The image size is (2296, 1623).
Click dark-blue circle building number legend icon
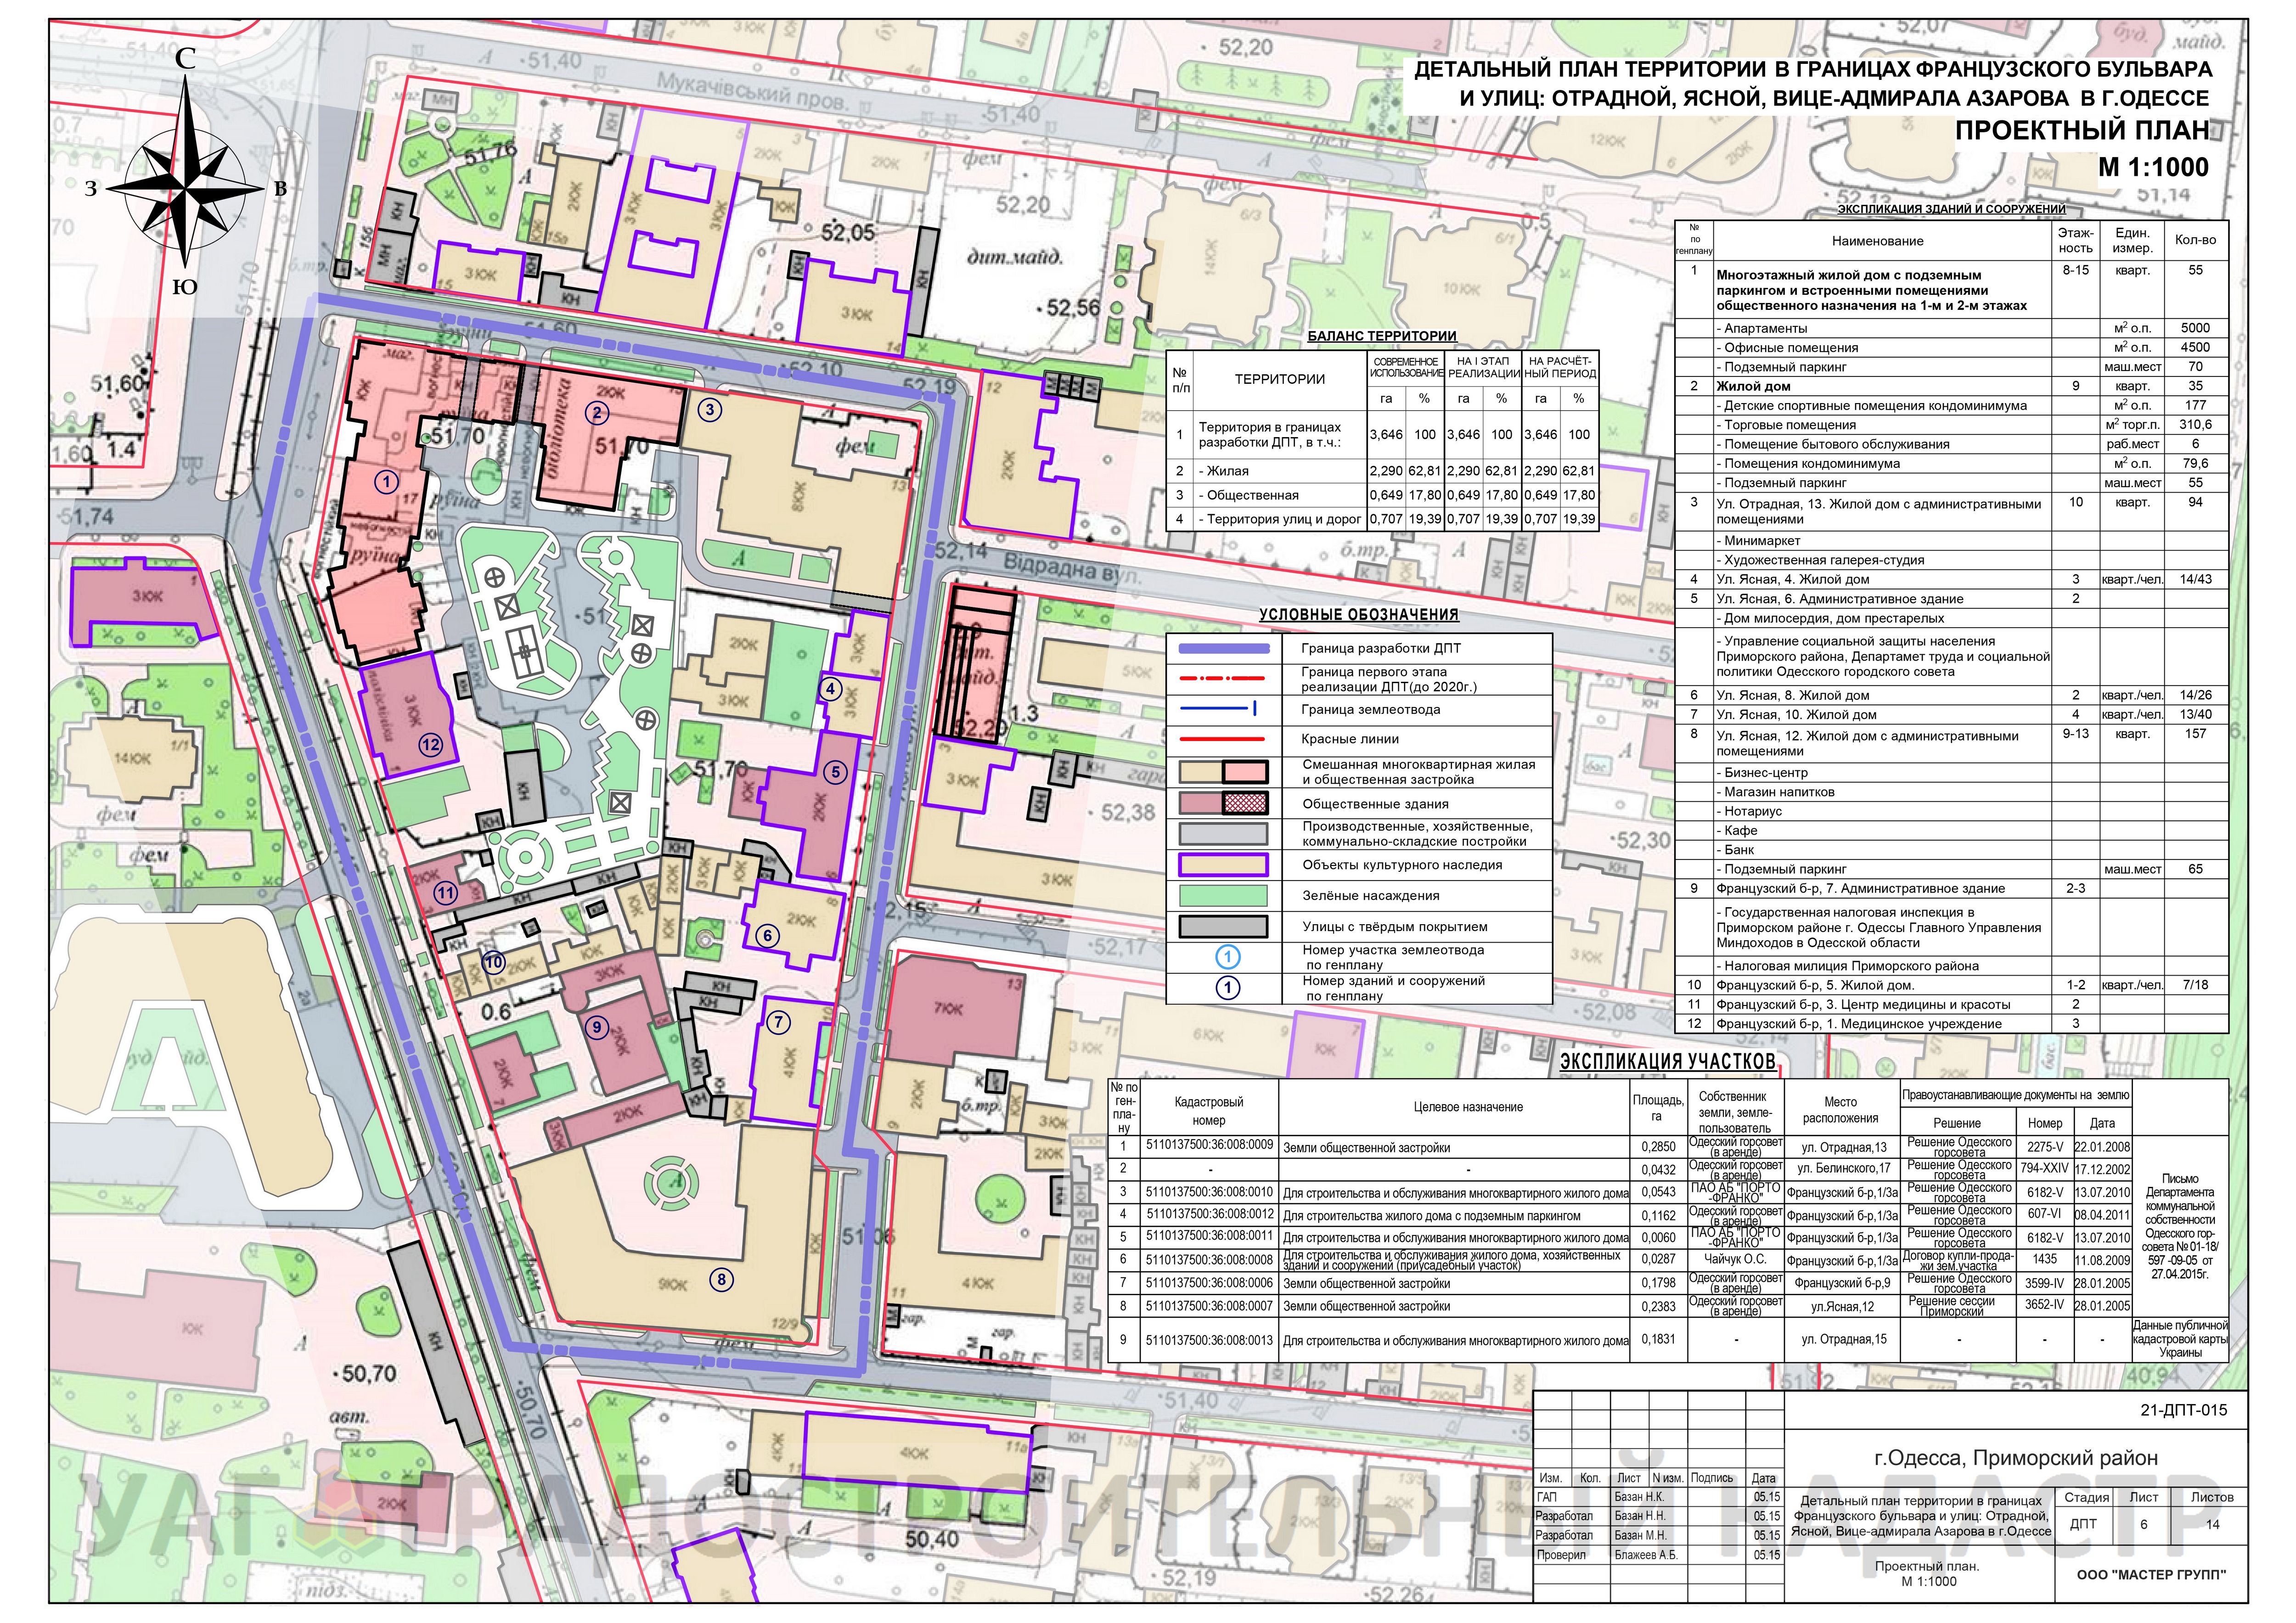point(1227,988)
